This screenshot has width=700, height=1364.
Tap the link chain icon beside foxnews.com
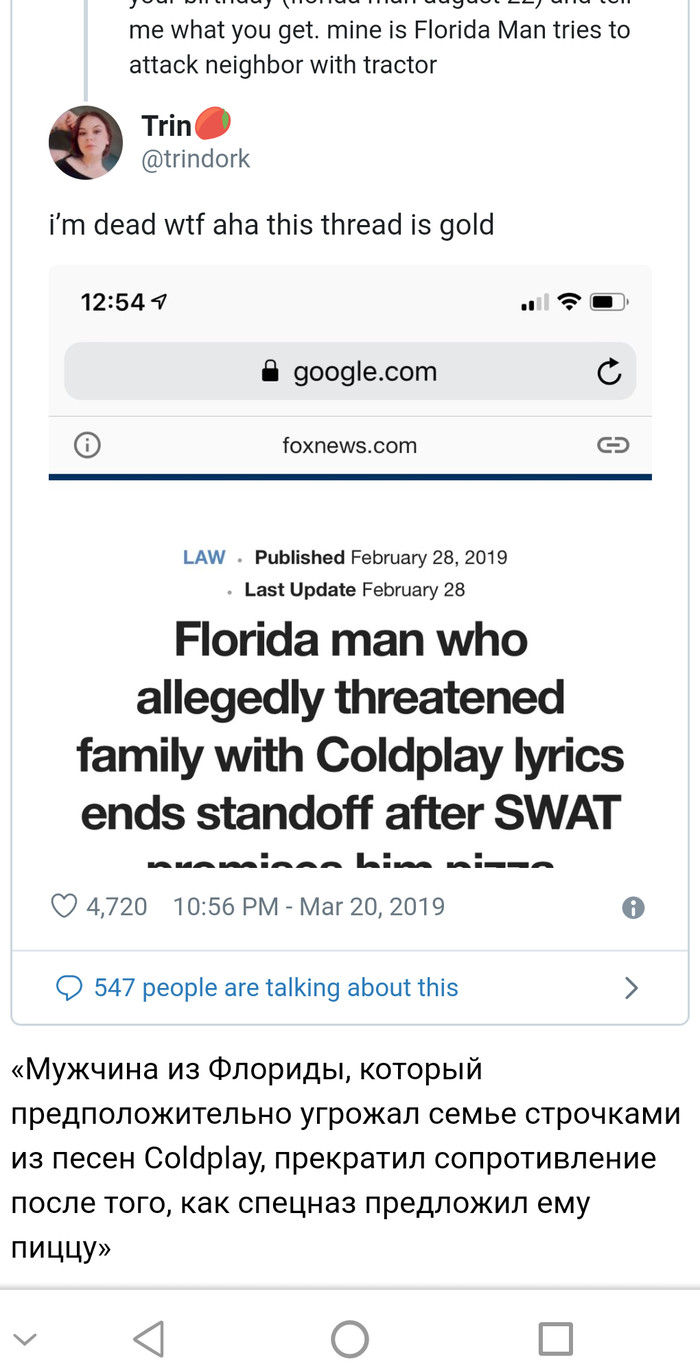(x=613, y=445)
